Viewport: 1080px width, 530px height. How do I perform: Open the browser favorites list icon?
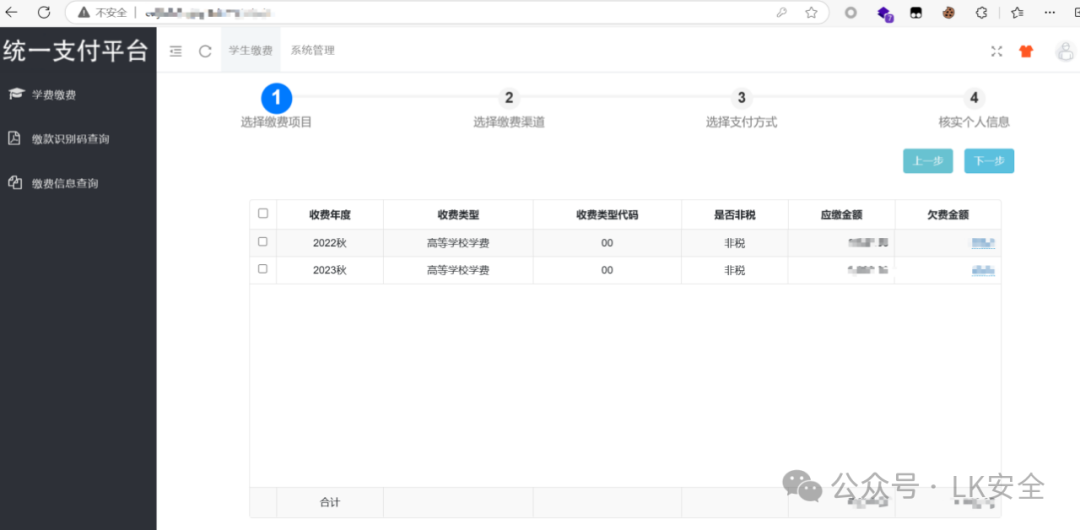tap(1017, 12)
